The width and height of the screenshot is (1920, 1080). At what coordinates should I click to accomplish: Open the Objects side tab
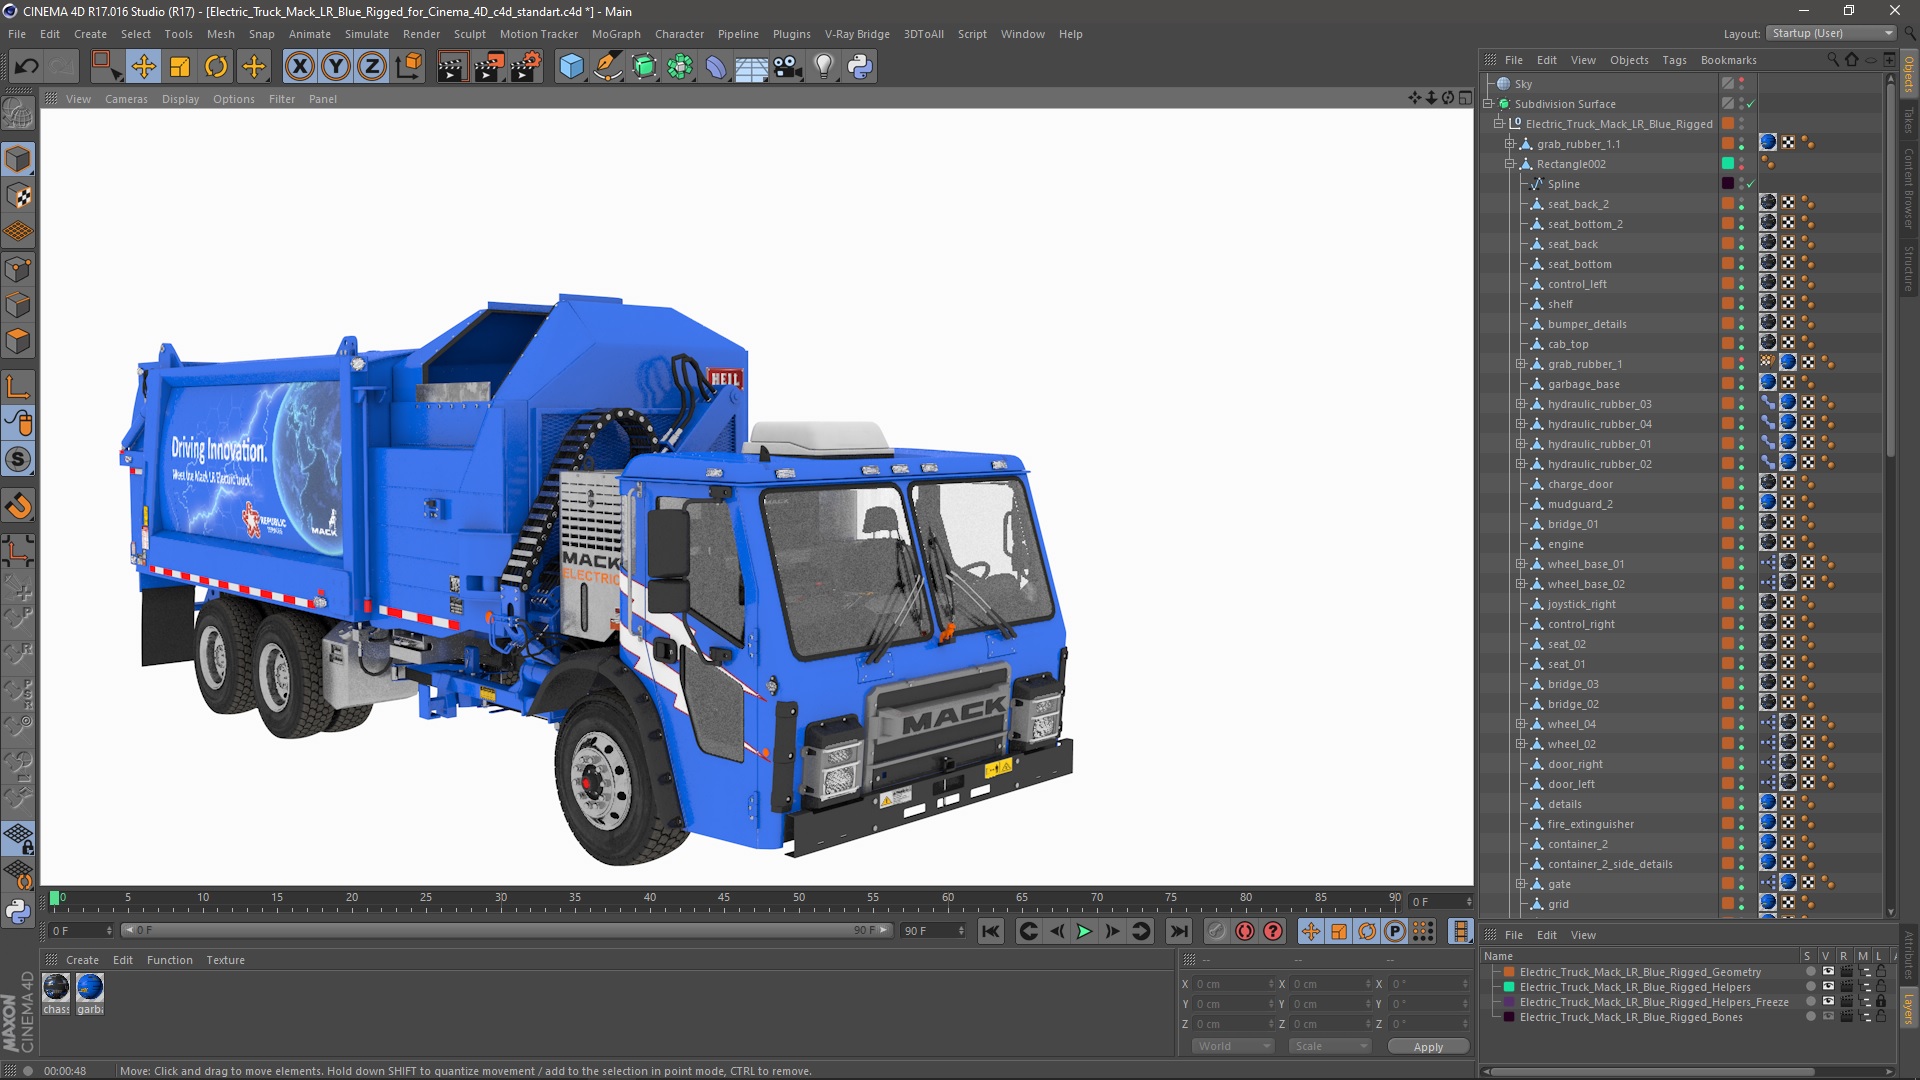1909,75
